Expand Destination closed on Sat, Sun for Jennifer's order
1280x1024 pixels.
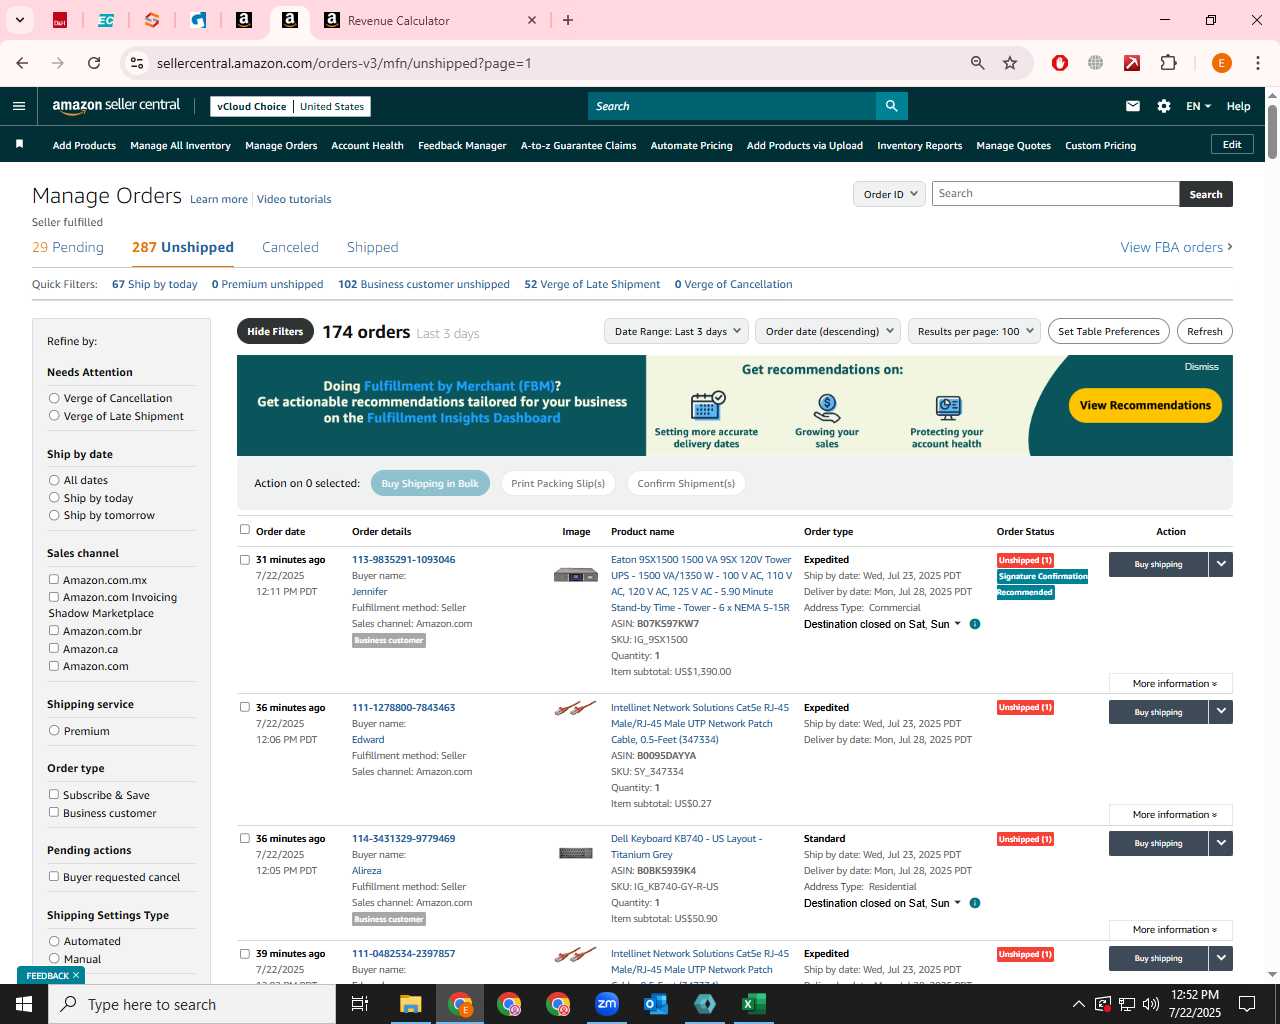pyautogui.click(x=882, y=624)
